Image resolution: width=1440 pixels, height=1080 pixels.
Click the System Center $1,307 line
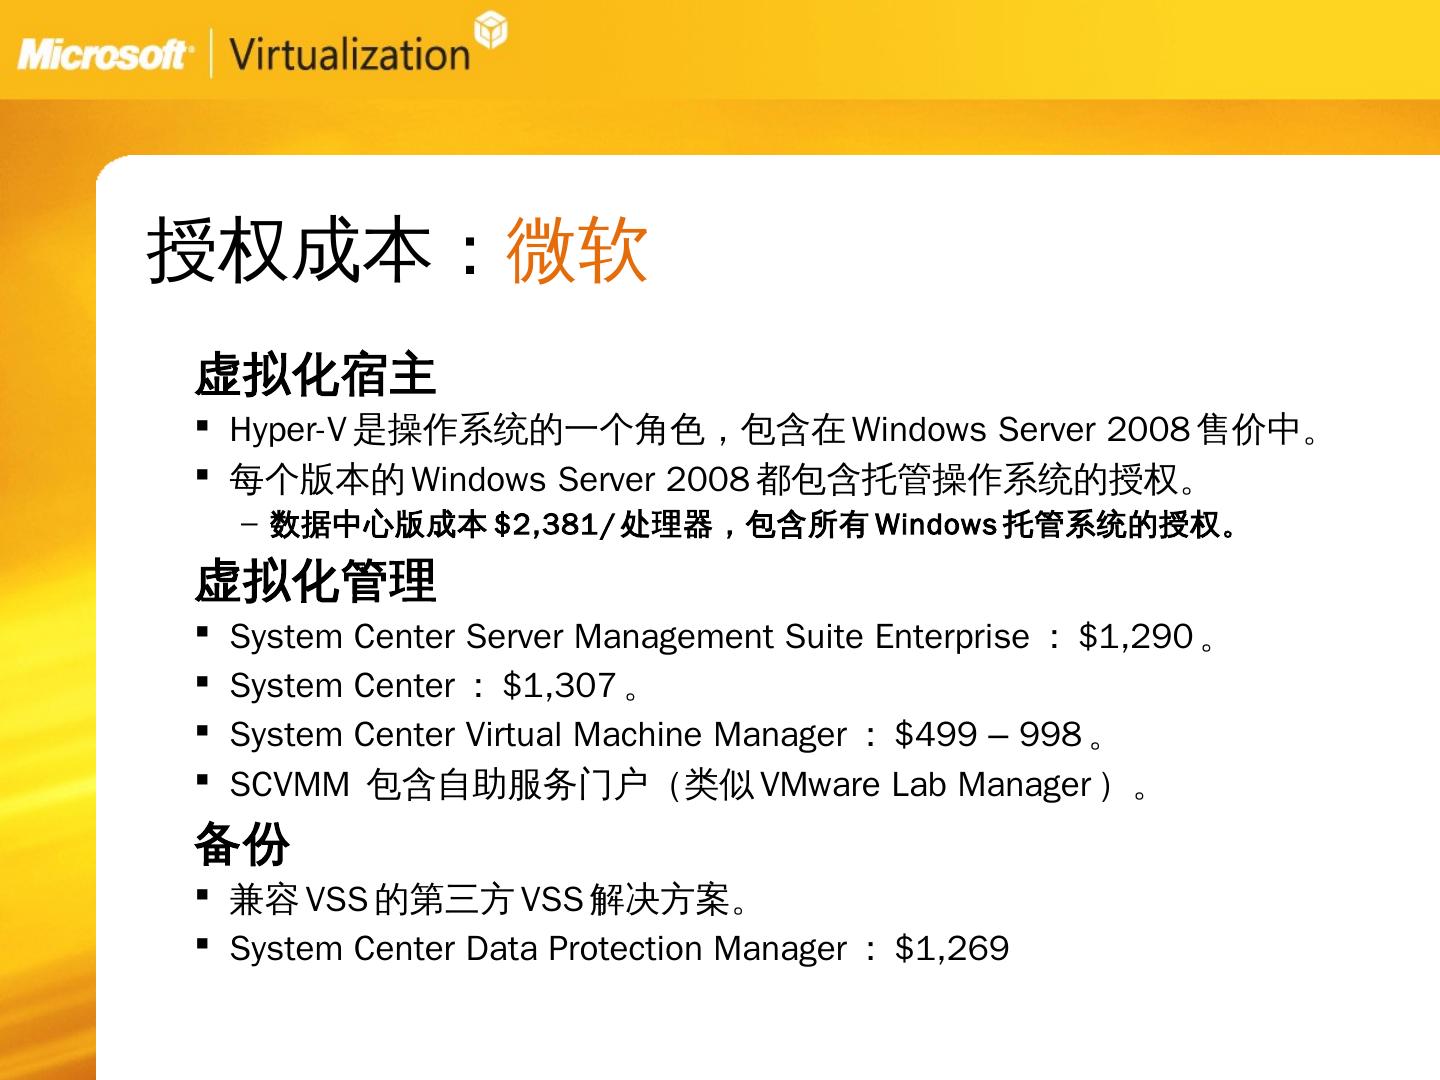pyautogui.click(x=433, y=686)
